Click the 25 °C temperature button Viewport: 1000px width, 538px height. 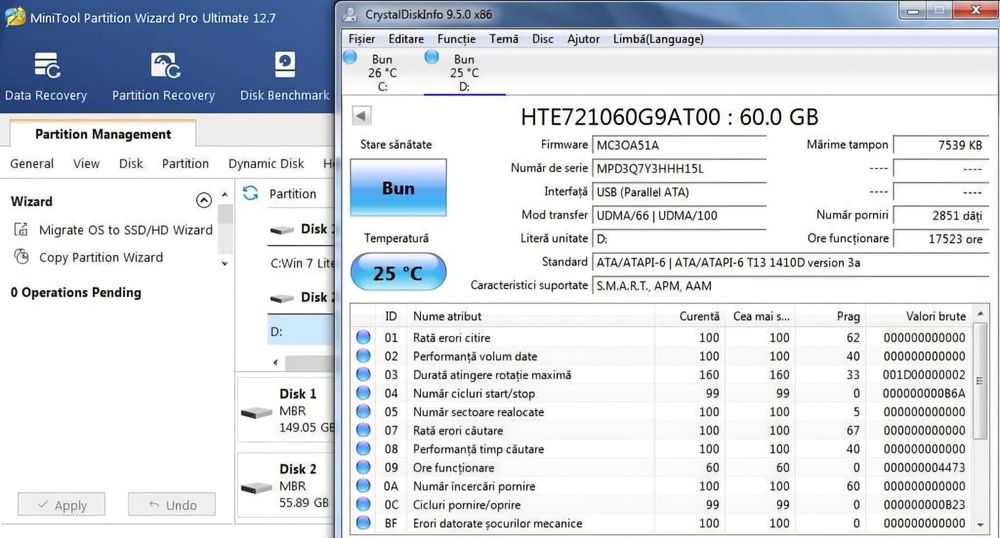pos(398,273)
